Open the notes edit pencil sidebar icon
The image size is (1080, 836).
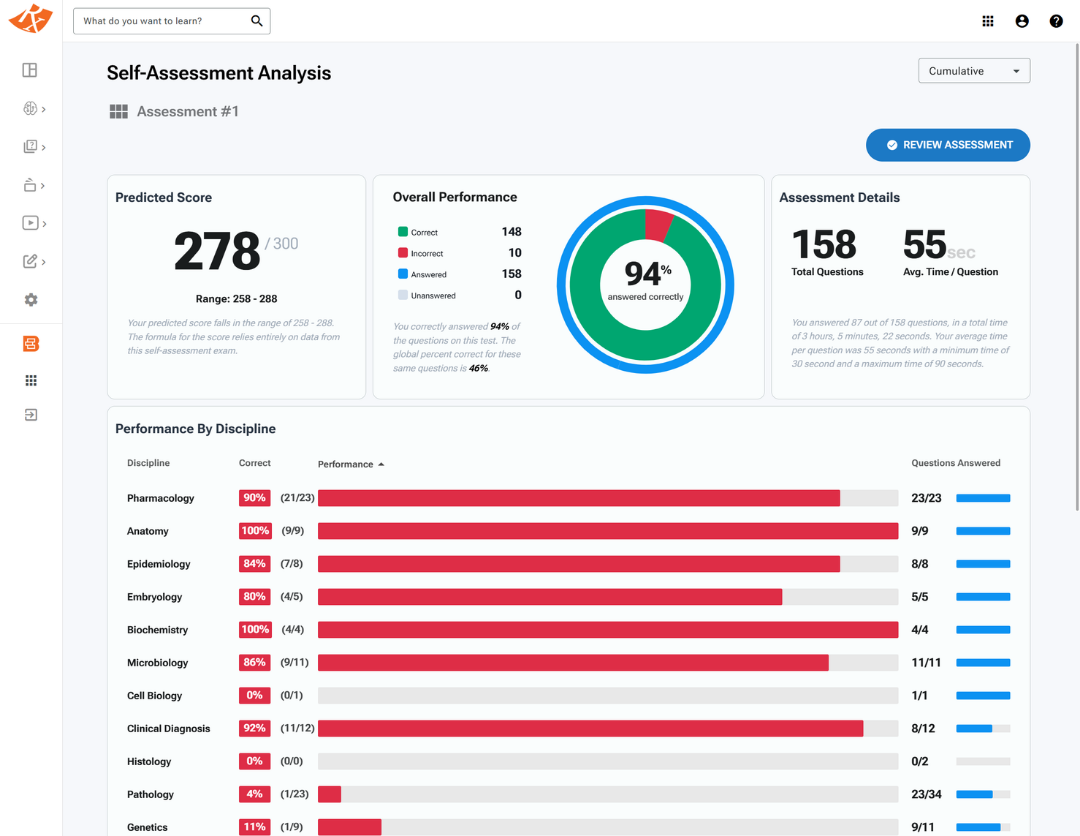[30, 261]
